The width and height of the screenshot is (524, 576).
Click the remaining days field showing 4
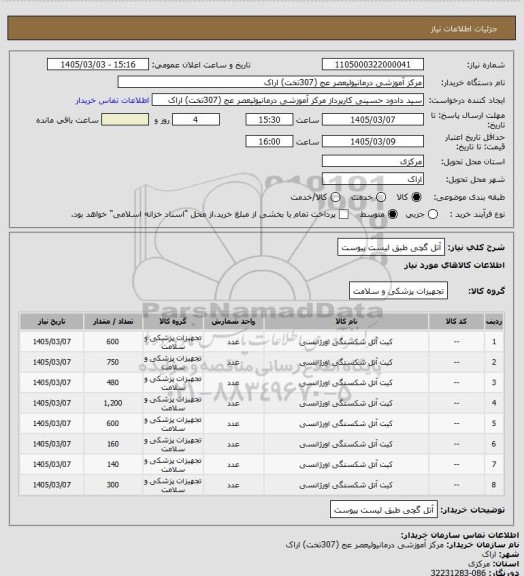coord(196,120)
